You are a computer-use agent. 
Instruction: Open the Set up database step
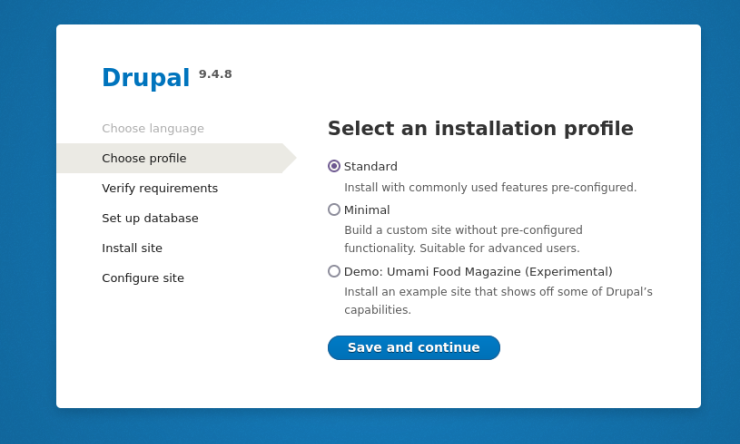pos(150,218)
